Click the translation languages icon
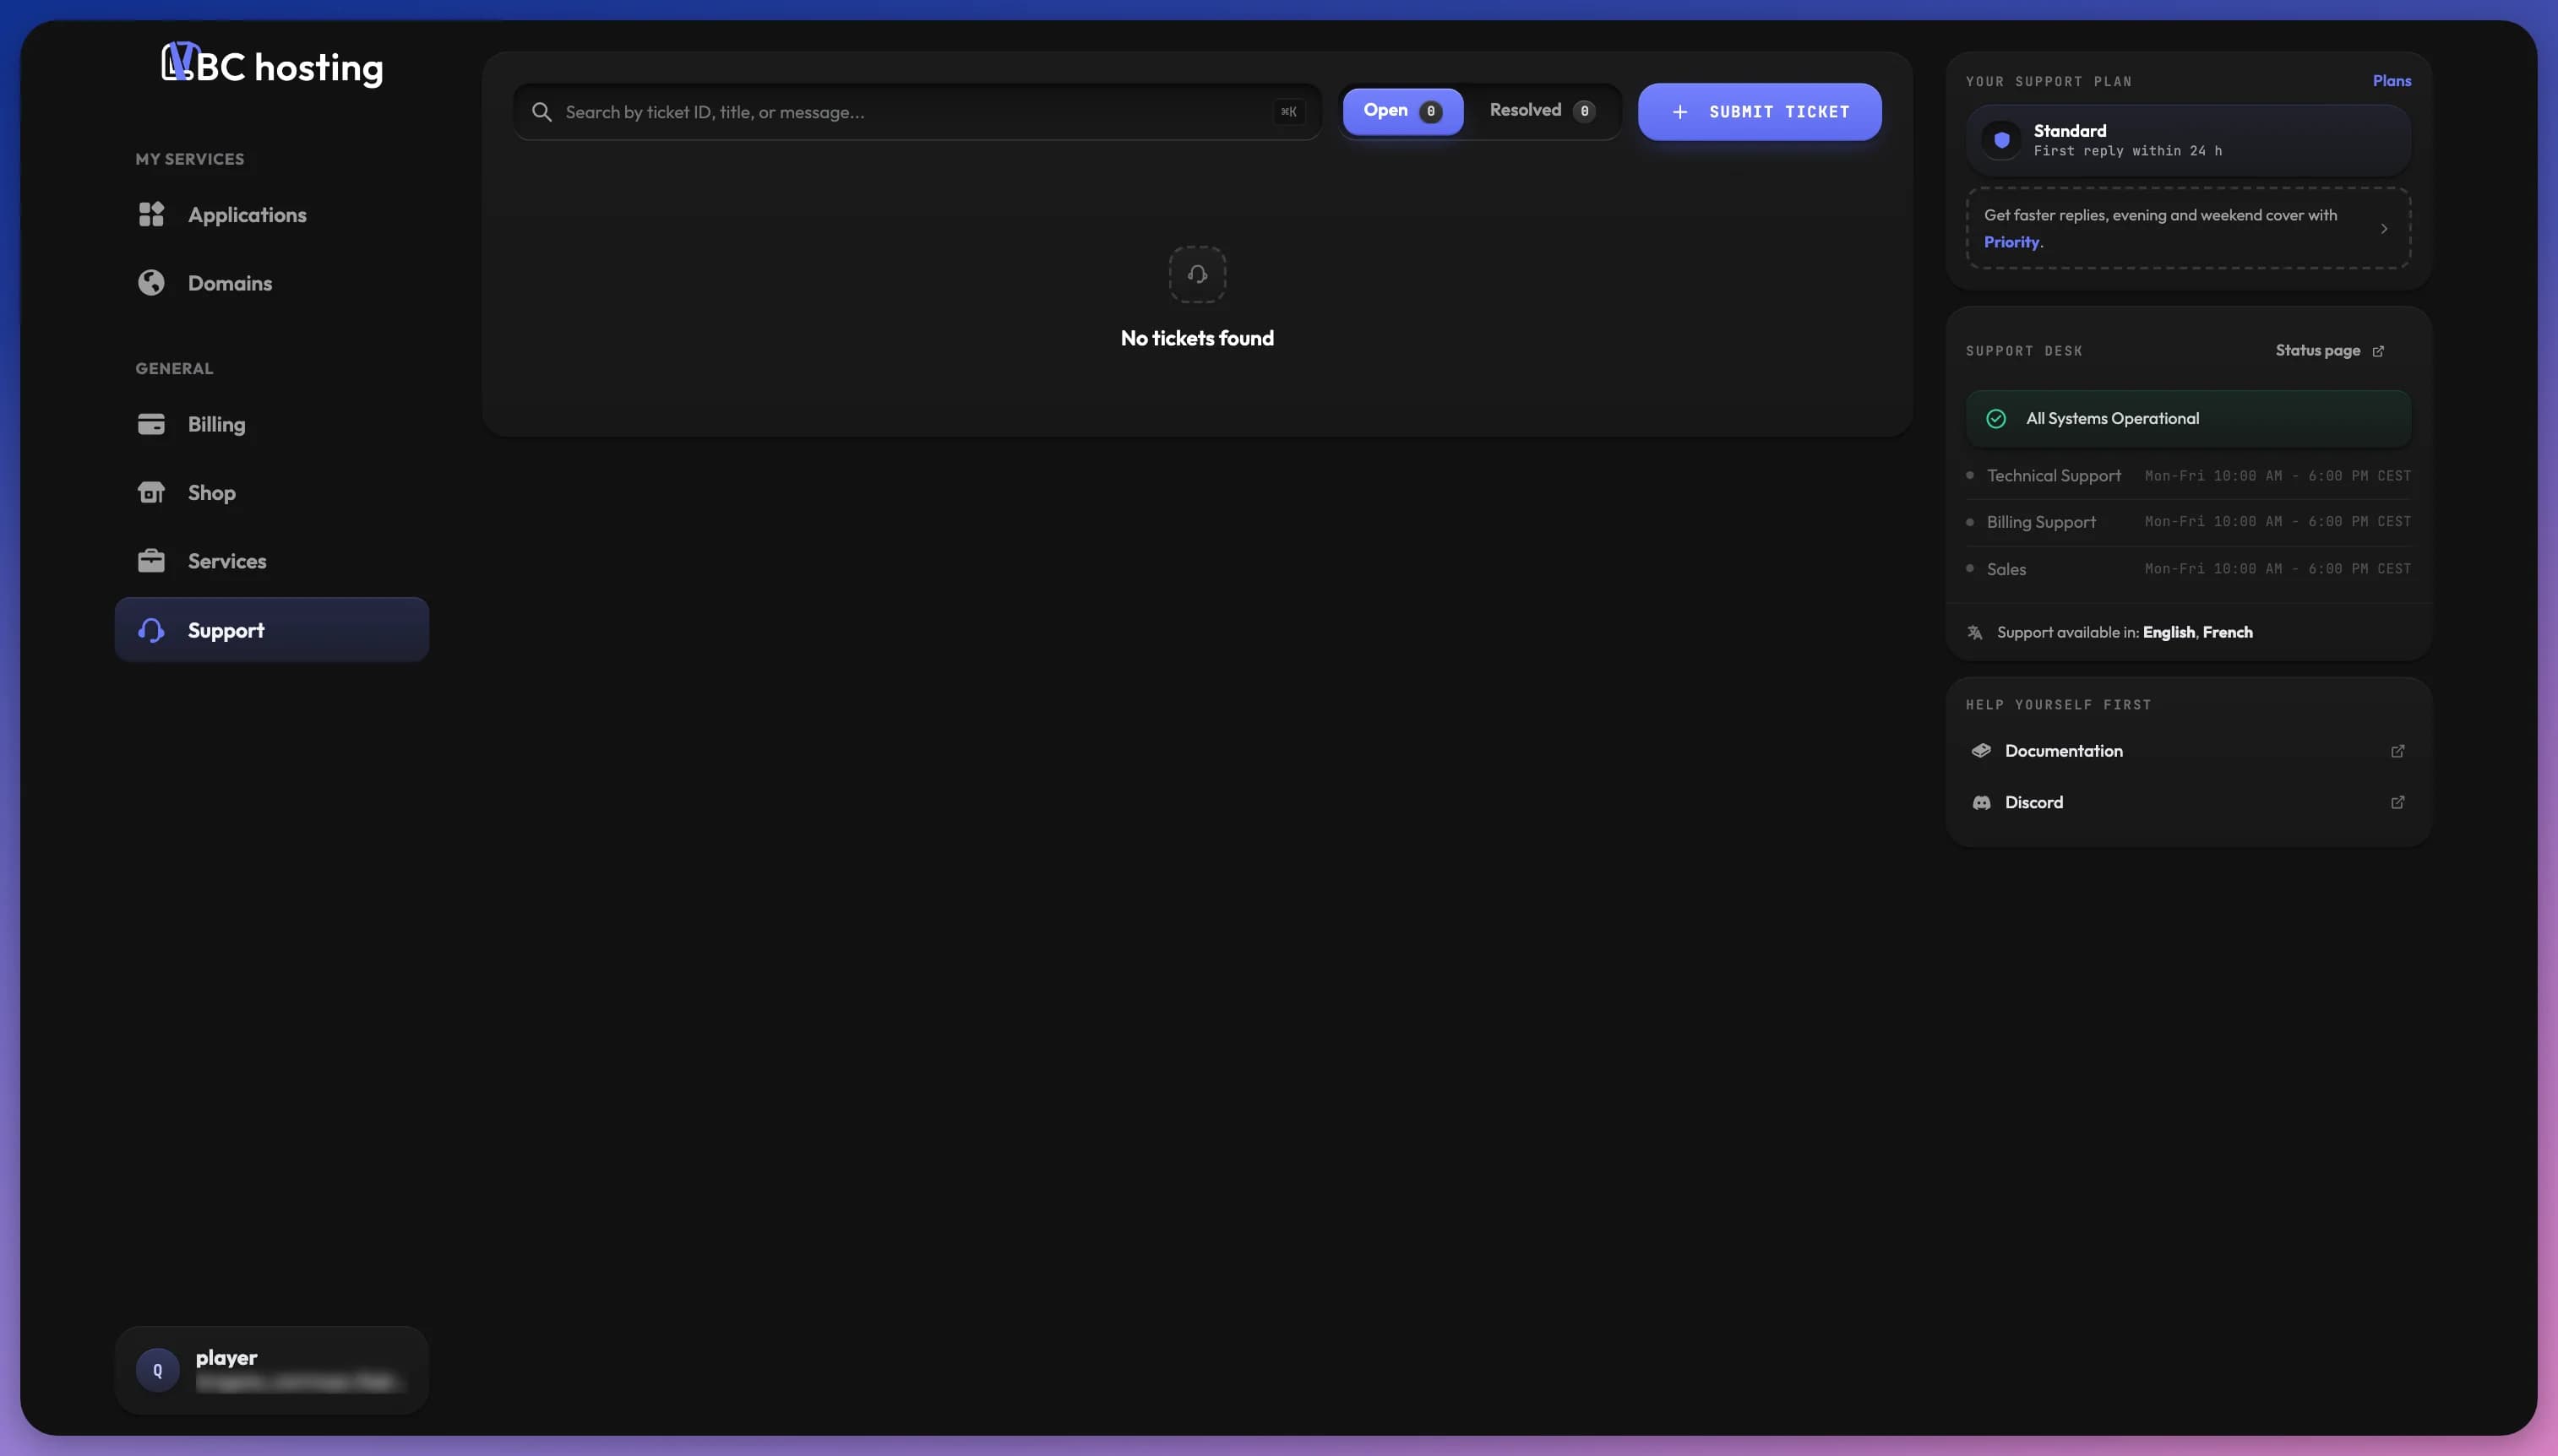 click(1975, 632)
